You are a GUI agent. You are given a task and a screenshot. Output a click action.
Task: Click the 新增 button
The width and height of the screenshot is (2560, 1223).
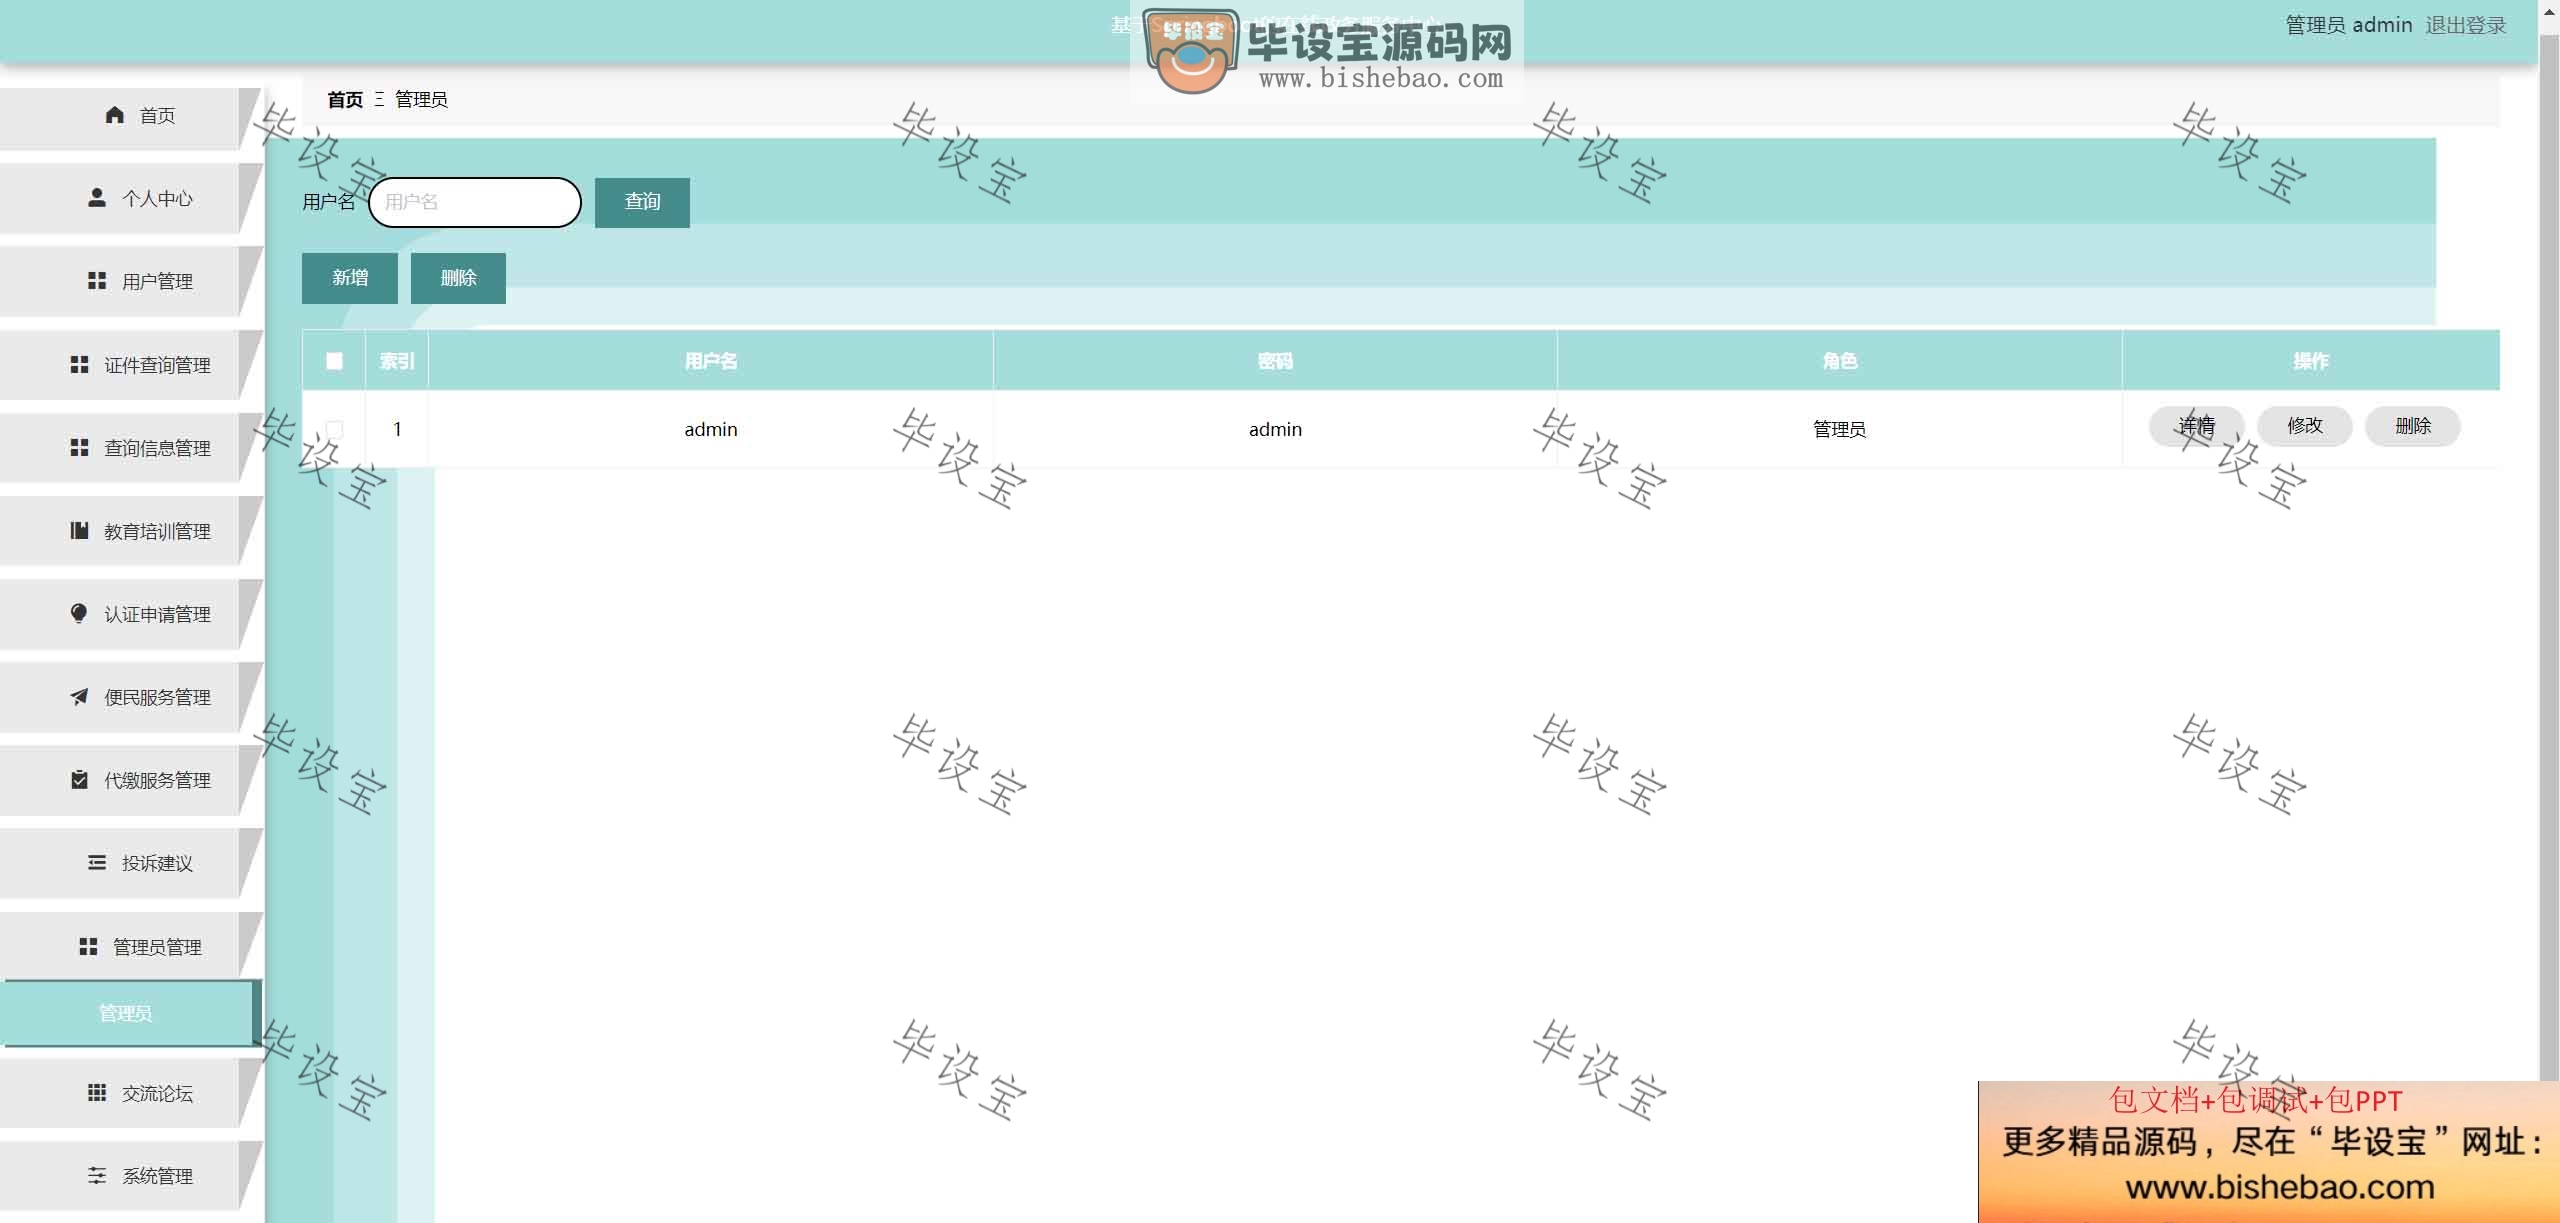click(350, 278)
